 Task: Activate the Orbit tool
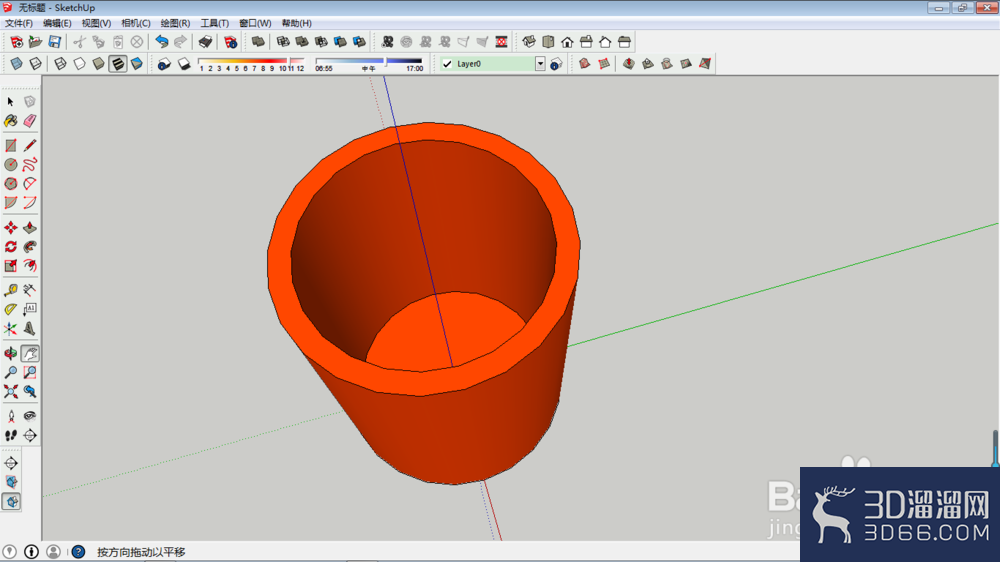pos(11,353)
